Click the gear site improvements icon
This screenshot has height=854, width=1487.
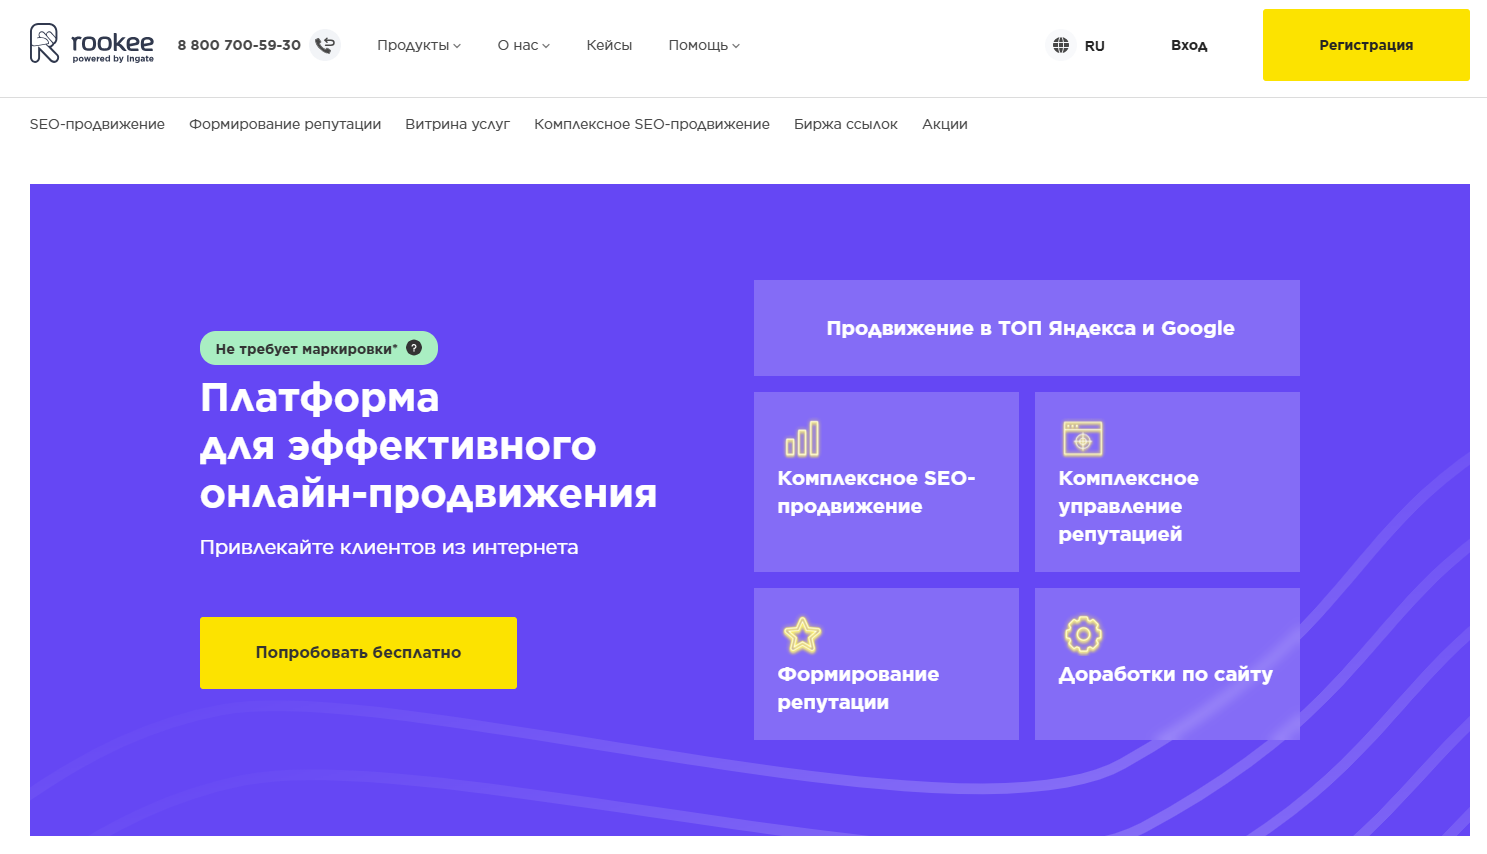click(x=1083, y=634)
